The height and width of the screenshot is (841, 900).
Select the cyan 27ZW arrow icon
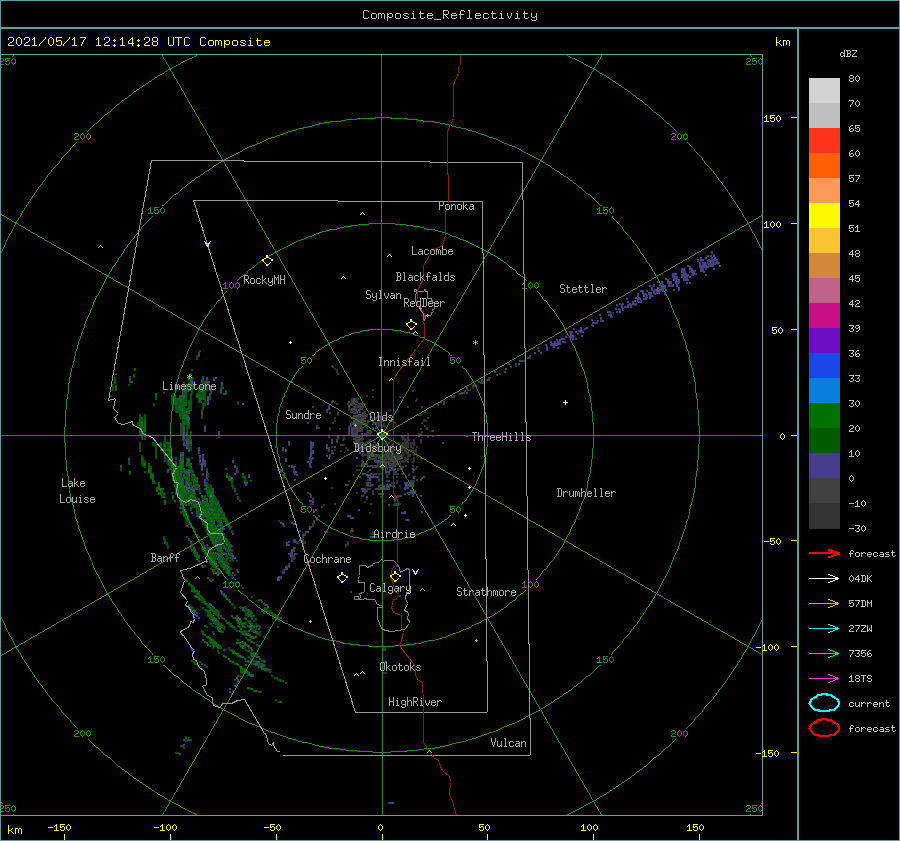pyautogui.click(x=824, y=629)
